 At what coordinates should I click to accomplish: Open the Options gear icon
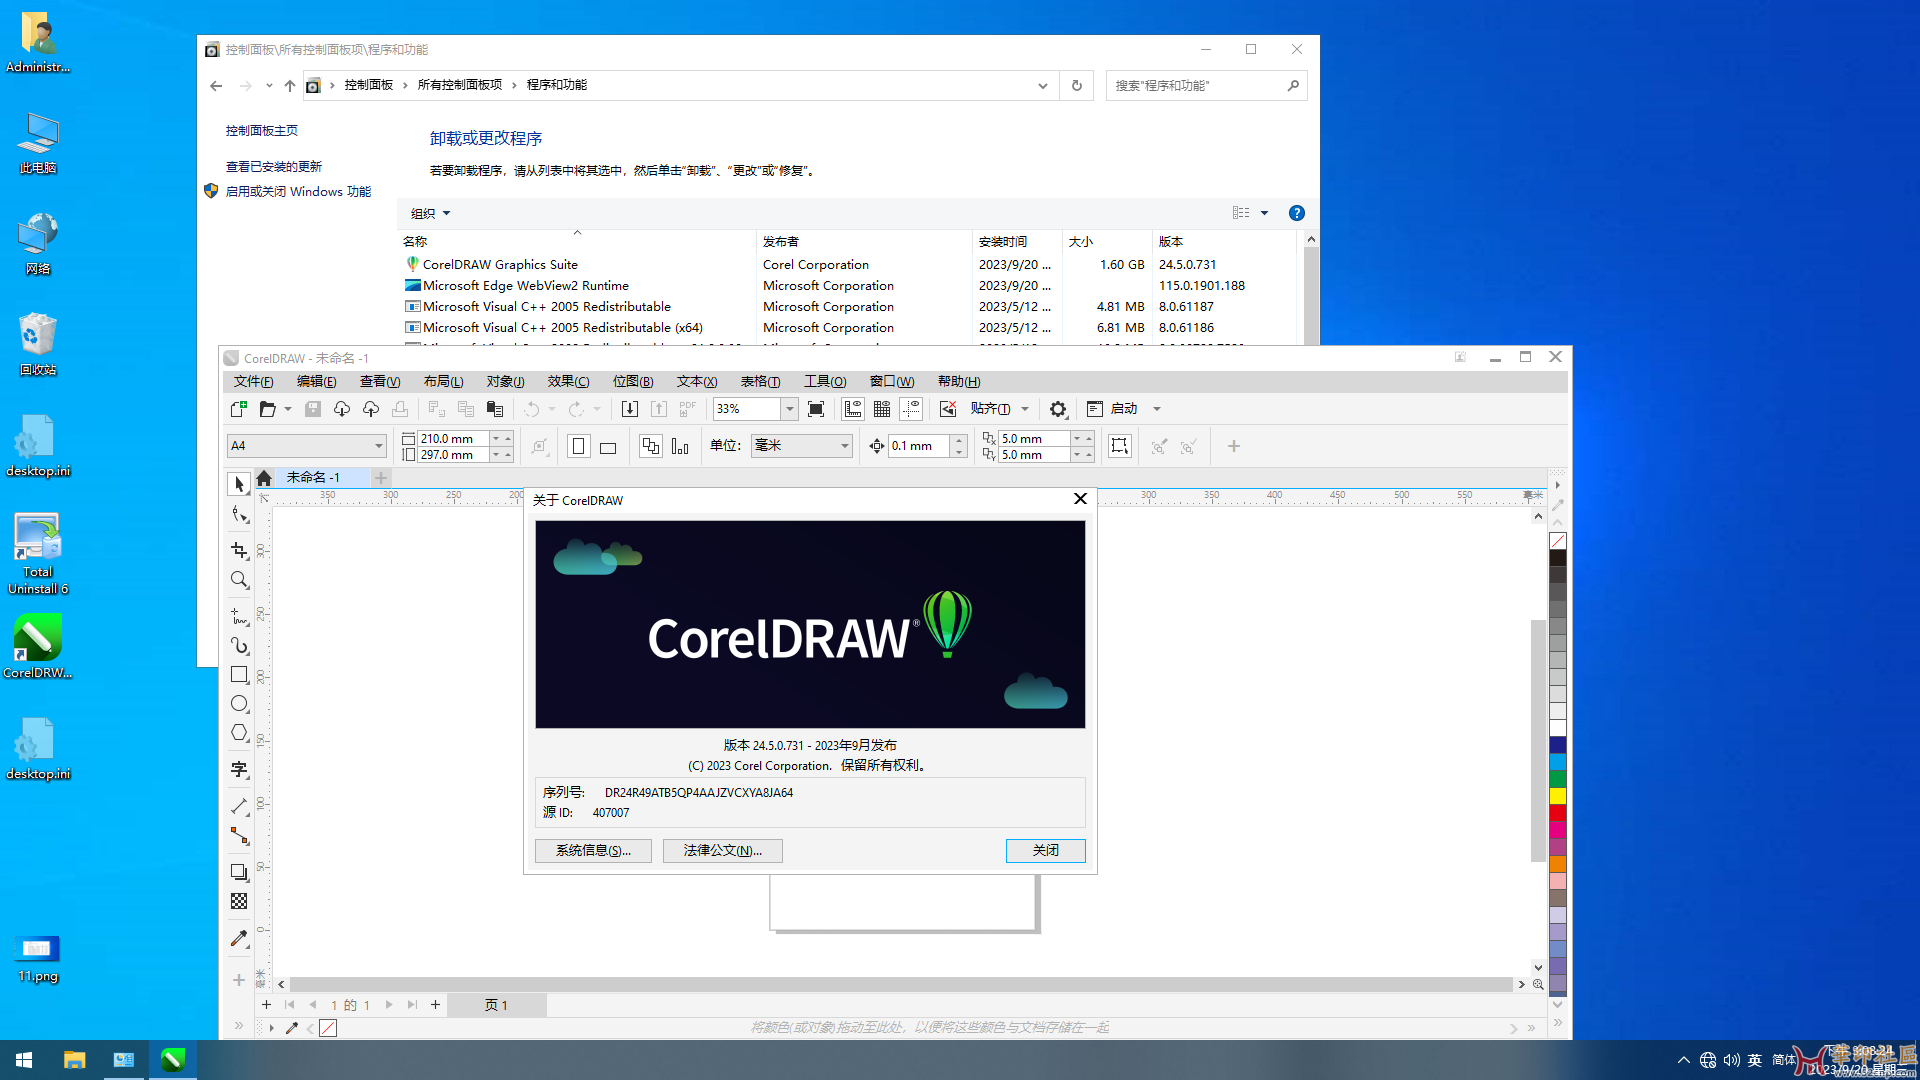click(x=1058, y=409)
